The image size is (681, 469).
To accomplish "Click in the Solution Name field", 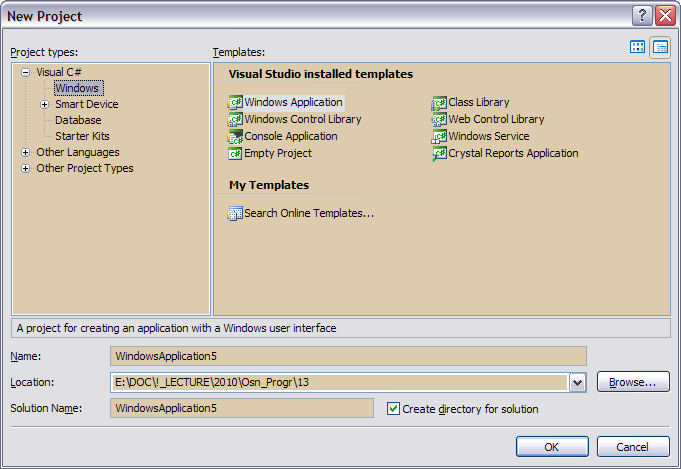I will (242, 408).
